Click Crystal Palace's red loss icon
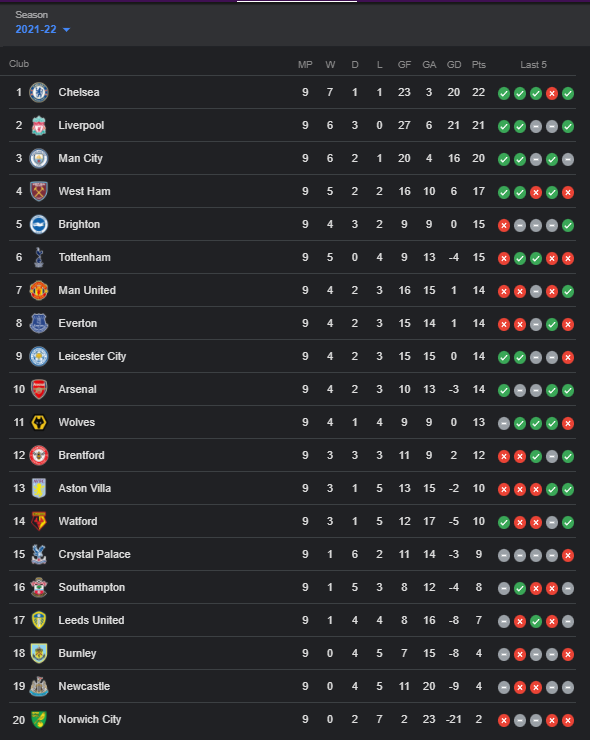Image resolution: width=590 pixels, height=740 pixels. point(568,555)
